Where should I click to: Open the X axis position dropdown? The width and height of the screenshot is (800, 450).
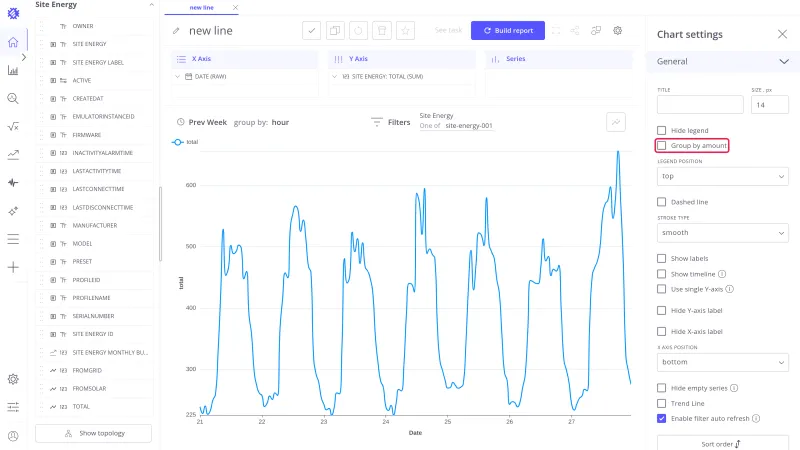(x=722, y=362)
